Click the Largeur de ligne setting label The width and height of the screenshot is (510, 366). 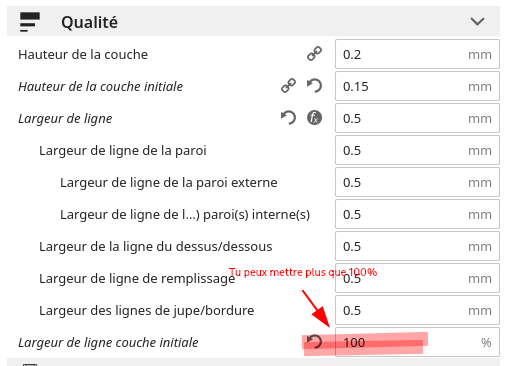click(x=65, y=119)
